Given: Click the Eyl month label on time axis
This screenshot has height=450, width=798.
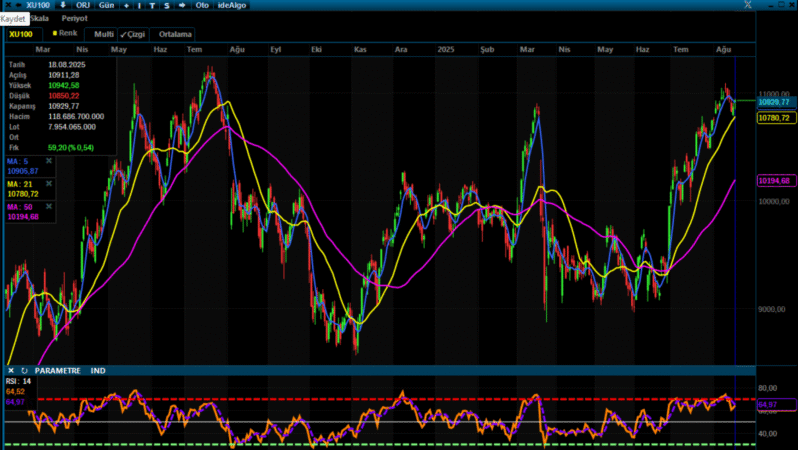Looking at the screenshot, I should tap(276, 49).
